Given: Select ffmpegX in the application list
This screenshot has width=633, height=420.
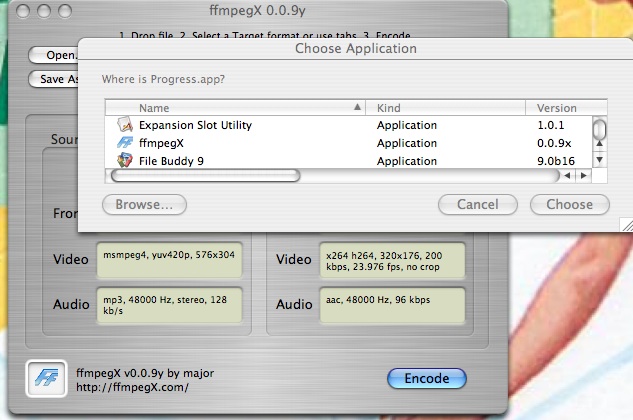Looking at the screenshot, I should tap(161, 143).
